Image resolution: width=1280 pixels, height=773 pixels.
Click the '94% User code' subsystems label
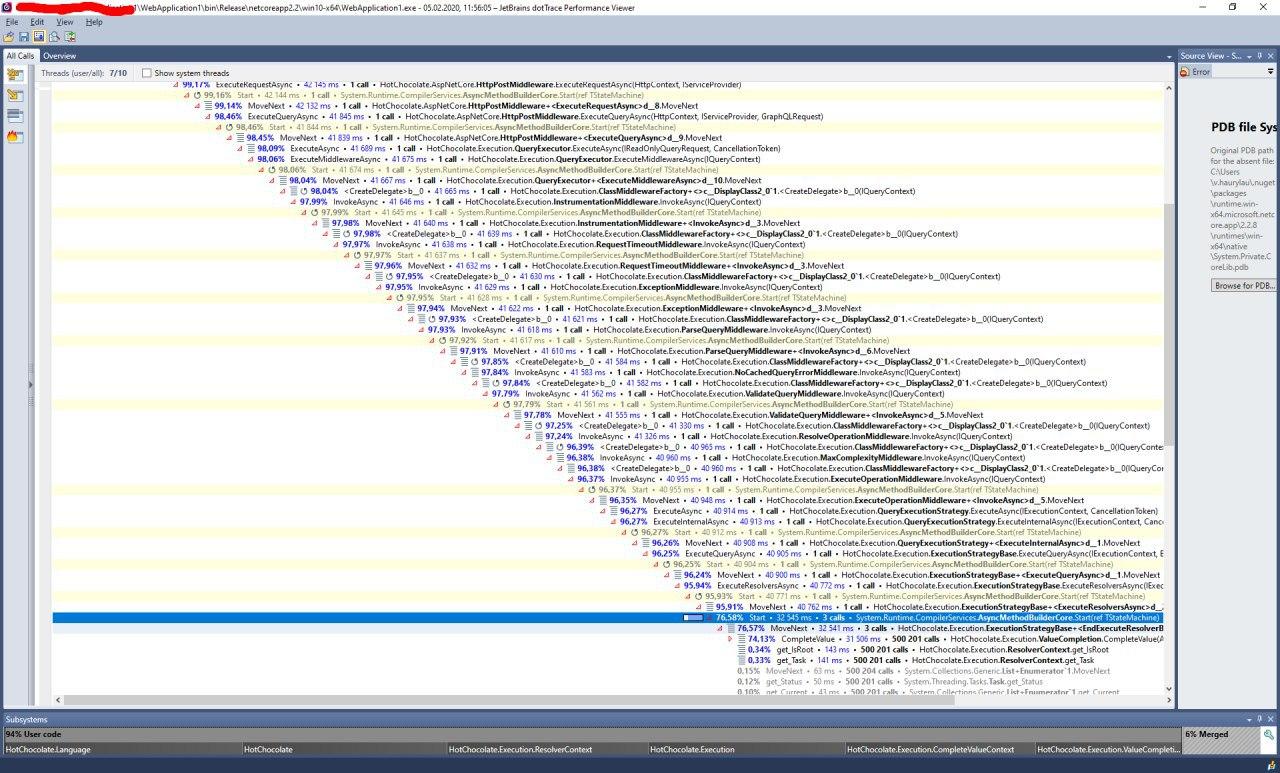pyautogui.click(x=31, y=734)
